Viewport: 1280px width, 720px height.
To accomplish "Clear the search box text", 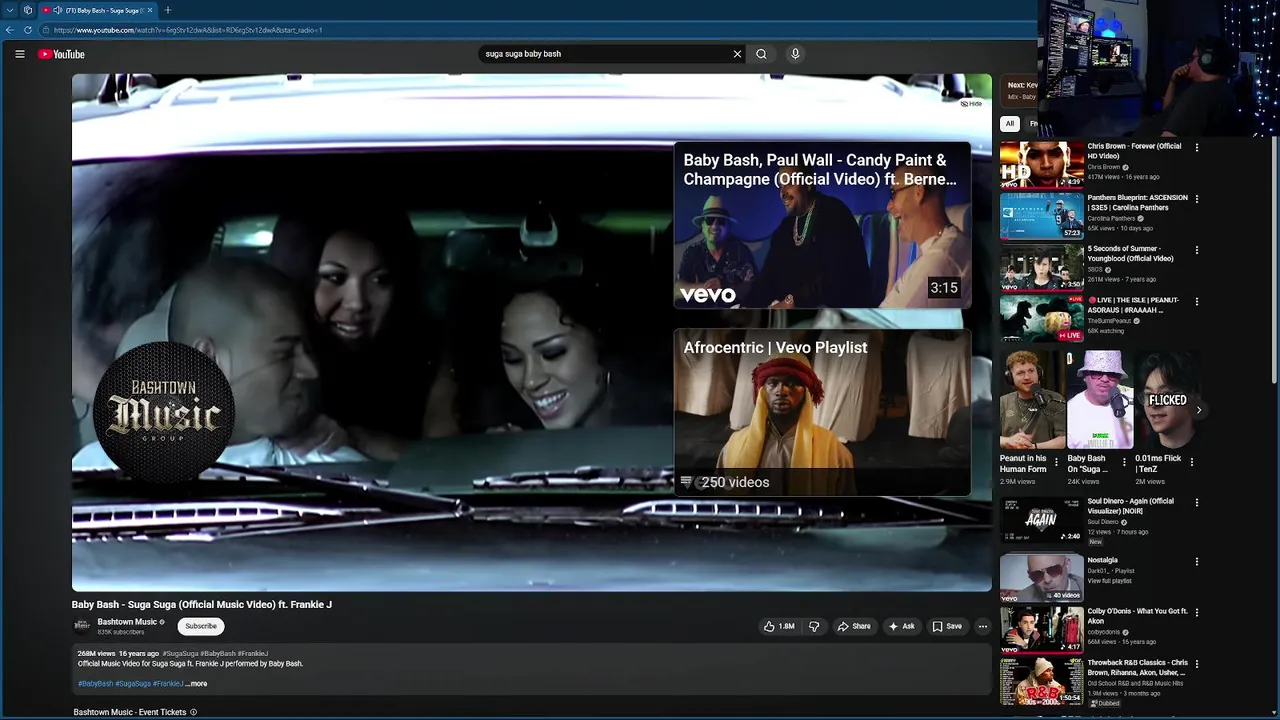I will (x=737, y=54).
